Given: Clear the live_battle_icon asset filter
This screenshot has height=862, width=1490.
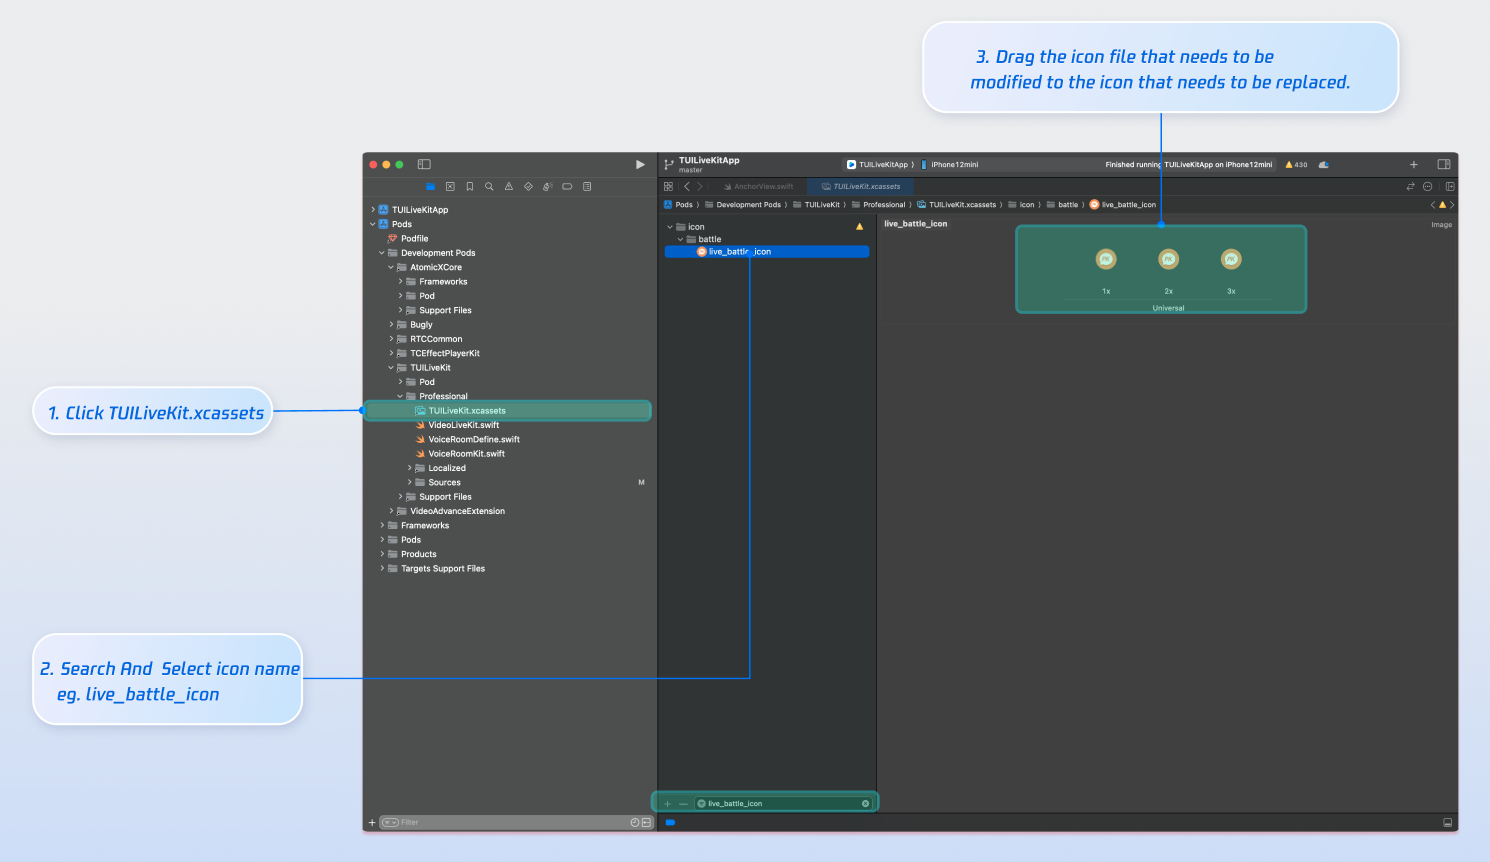Looking at the screenshot, I should click(865, 804).
